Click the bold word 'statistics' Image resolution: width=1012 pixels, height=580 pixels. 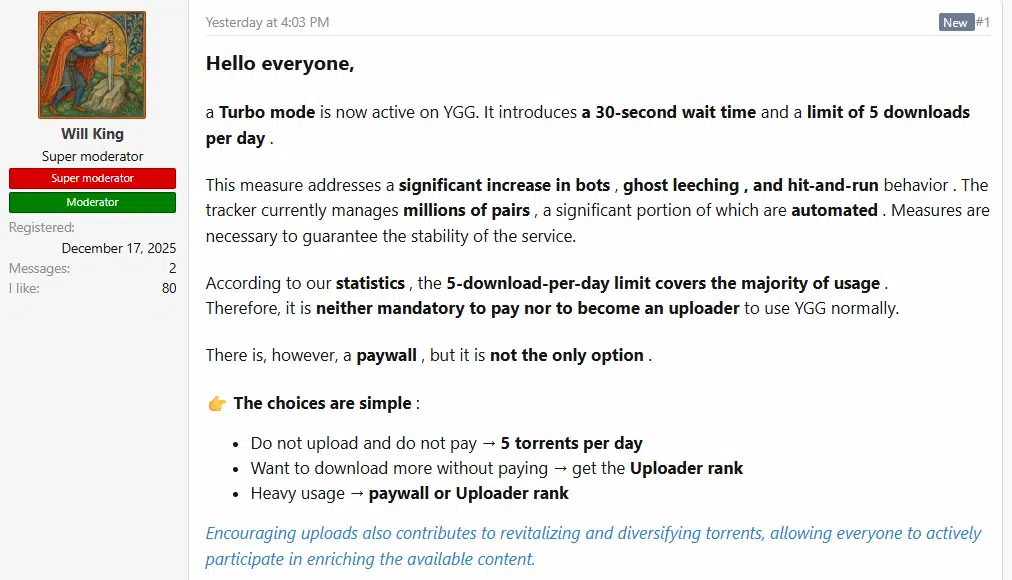(370, 283)
